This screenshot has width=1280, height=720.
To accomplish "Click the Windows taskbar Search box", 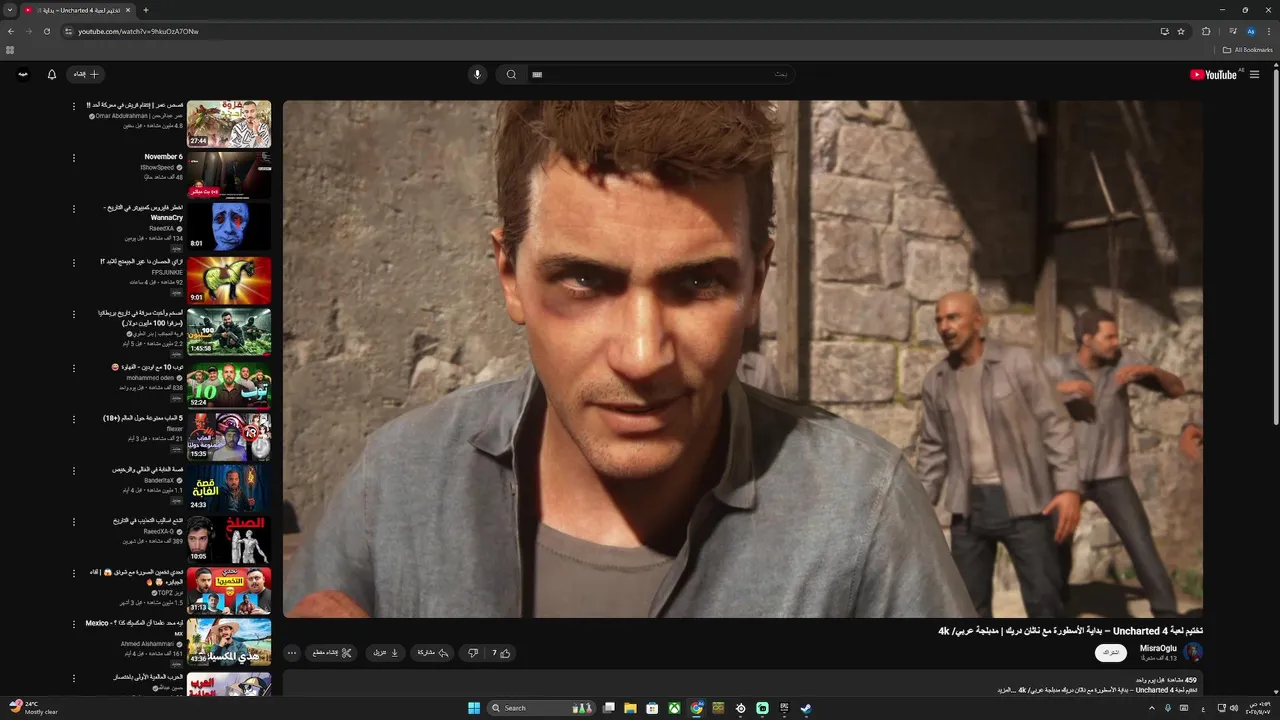I will coord(541,708).
